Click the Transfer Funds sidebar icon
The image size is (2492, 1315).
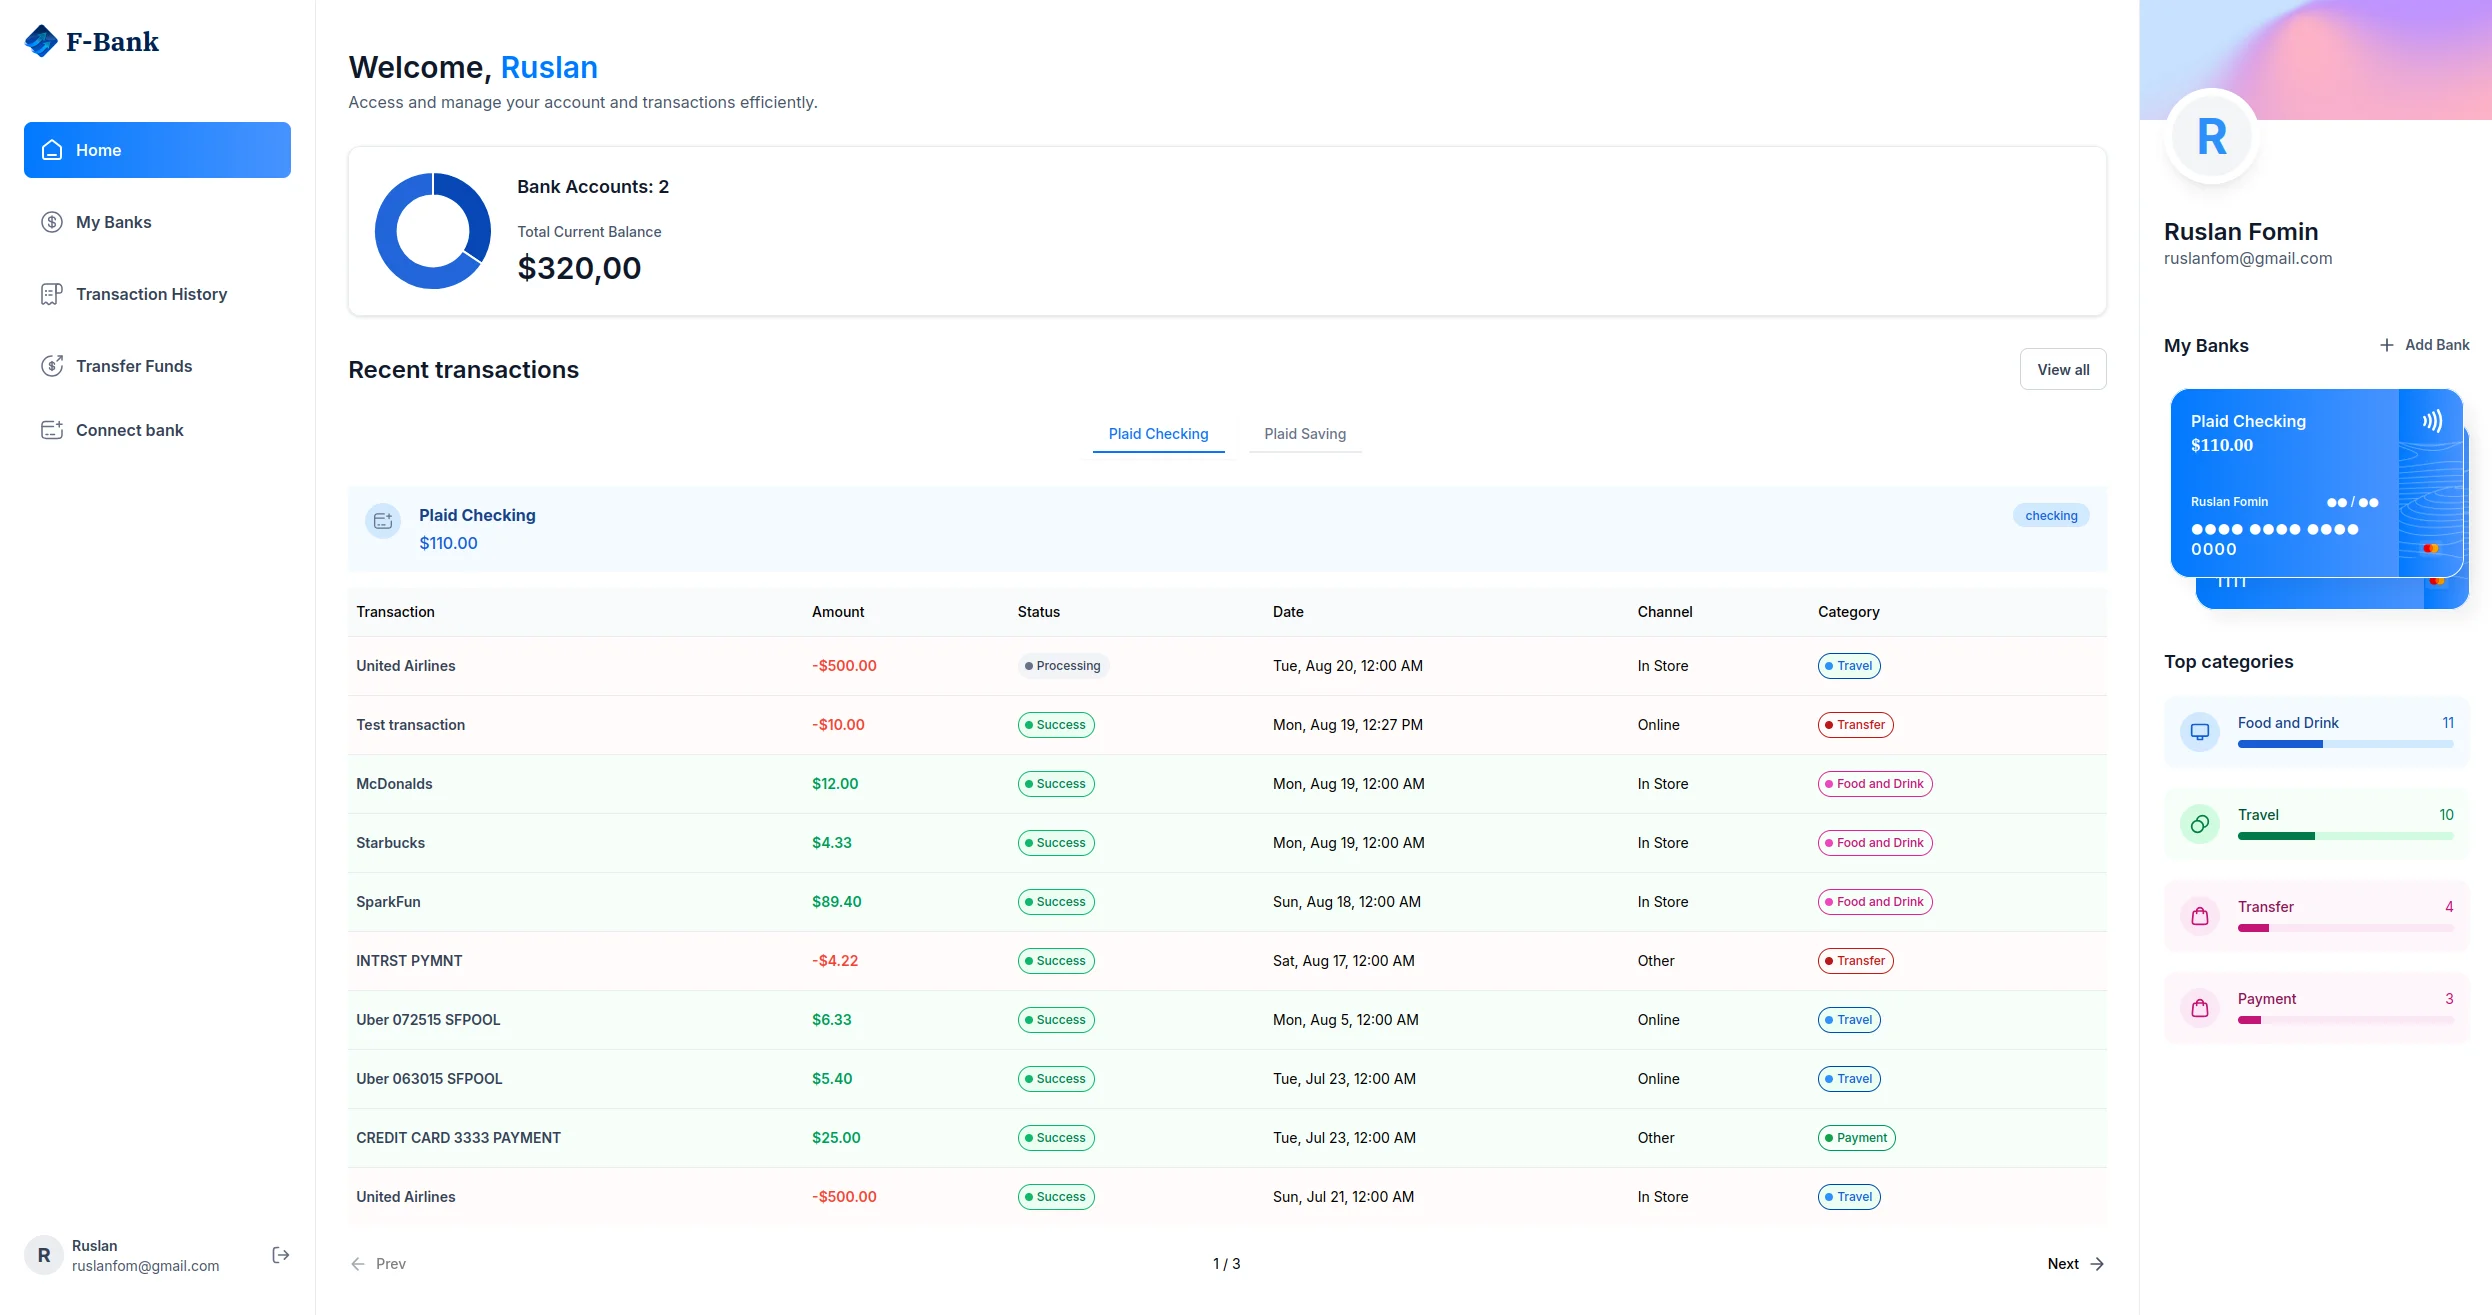pyautogui.click(x=52, y=366)
